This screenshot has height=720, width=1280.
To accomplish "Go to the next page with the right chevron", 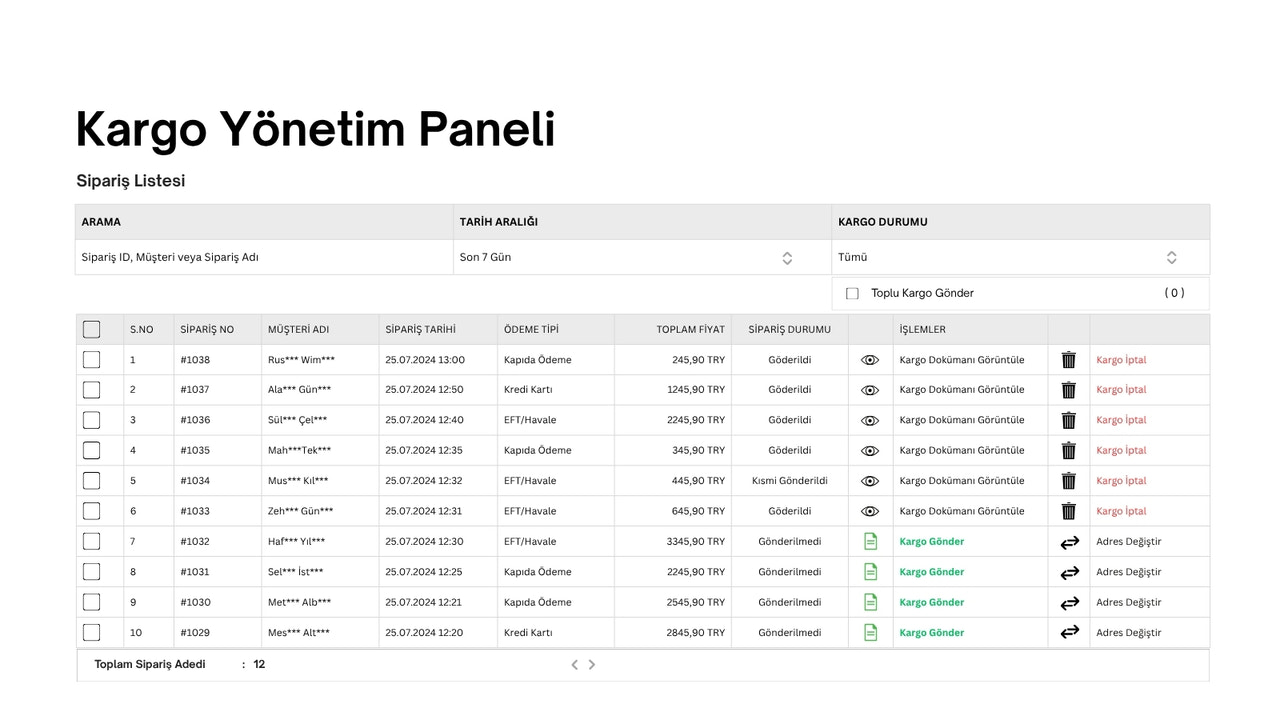I will coord(592,664).
